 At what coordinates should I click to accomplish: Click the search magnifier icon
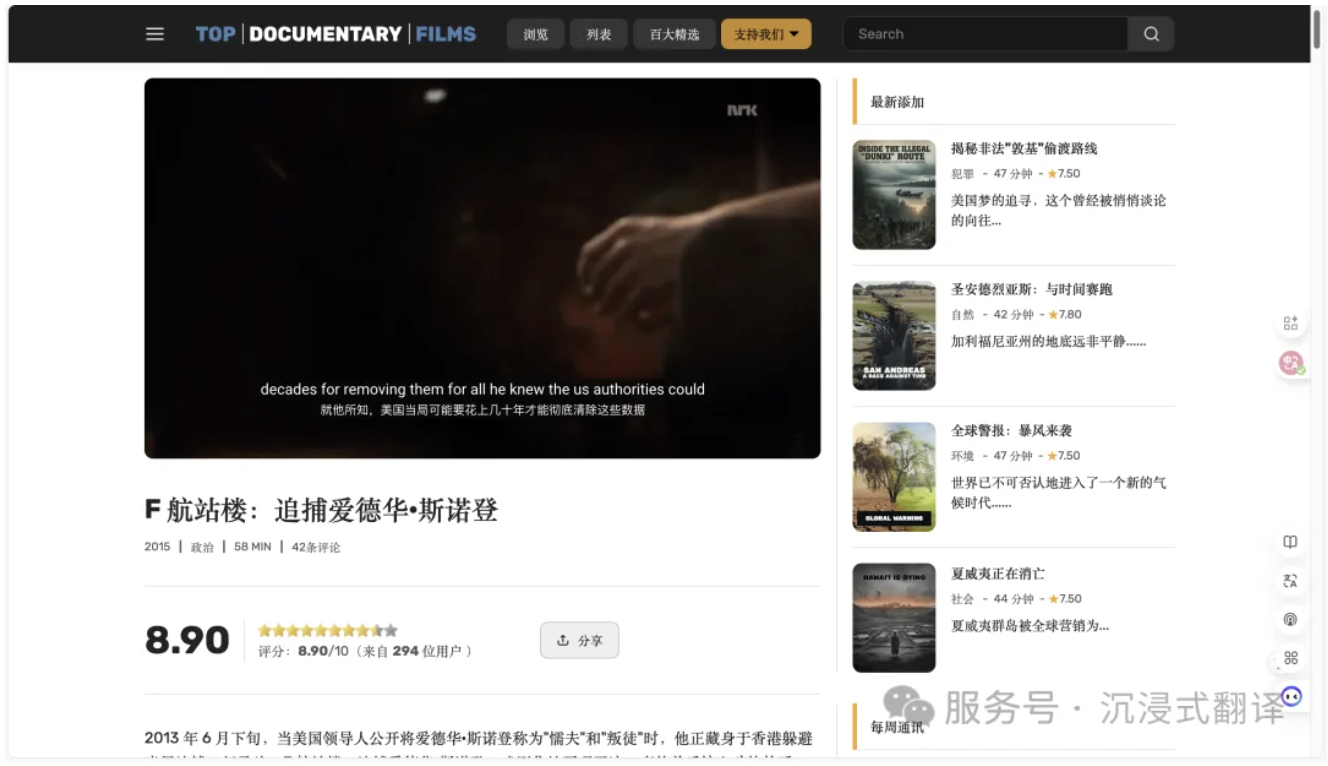(1151, 34)
